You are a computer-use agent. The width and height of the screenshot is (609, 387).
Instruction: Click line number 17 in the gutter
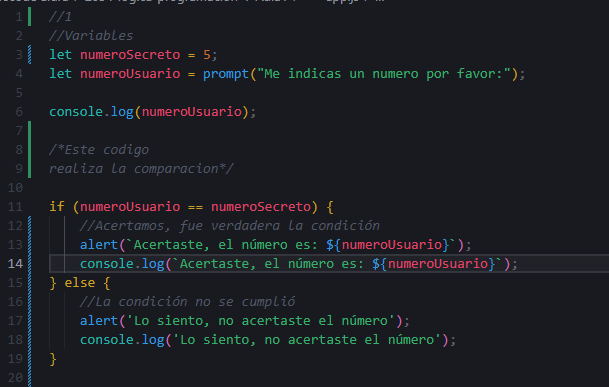(16, 321)
